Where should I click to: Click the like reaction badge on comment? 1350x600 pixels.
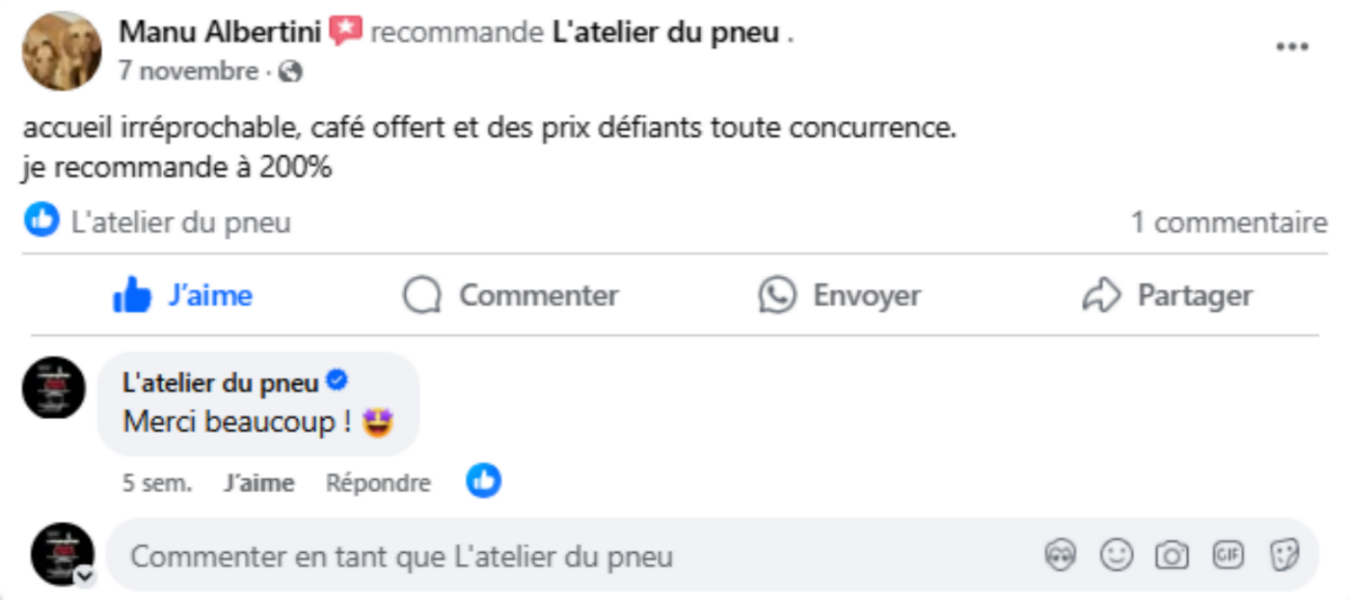484,482
